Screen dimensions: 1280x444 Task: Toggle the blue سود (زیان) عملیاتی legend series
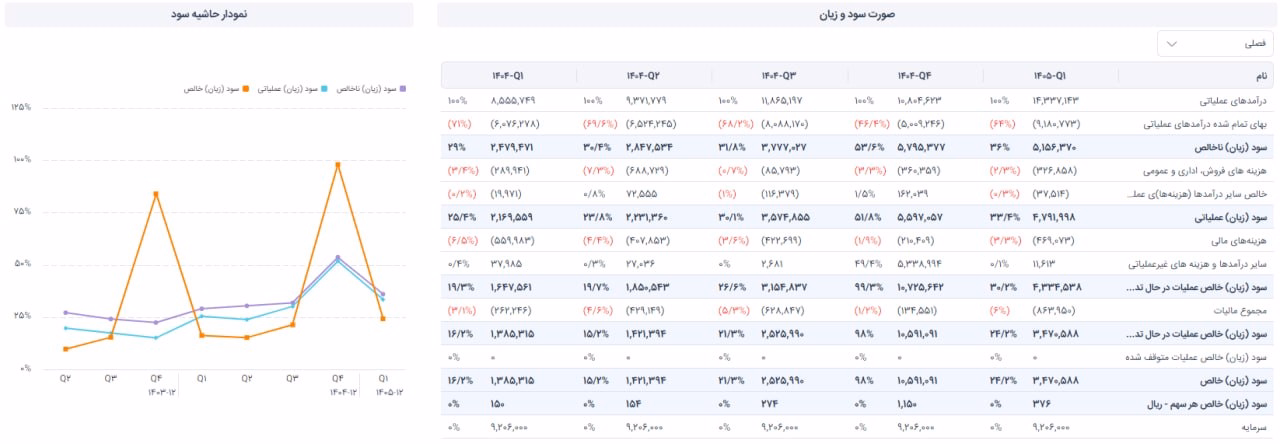[290, 88]
